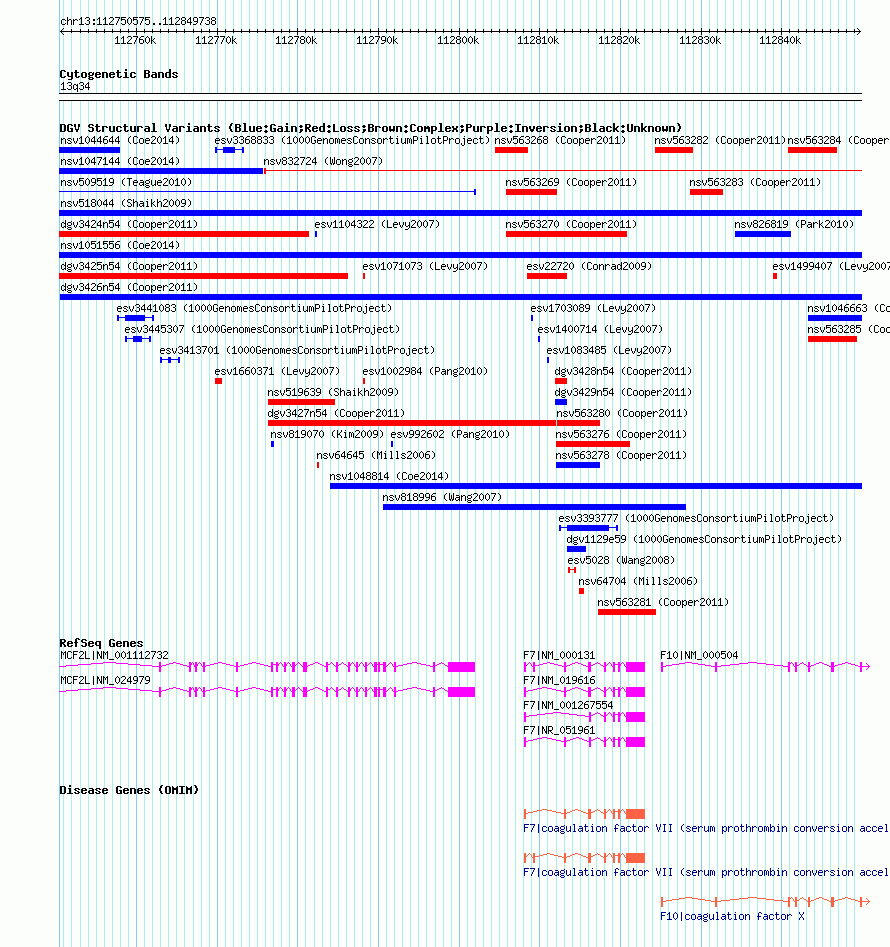The height and width of the screenshot is (947, 890).
Task: Click the dgv3428n54 (Cooper2011) label
Action: [x=623, y=371]
